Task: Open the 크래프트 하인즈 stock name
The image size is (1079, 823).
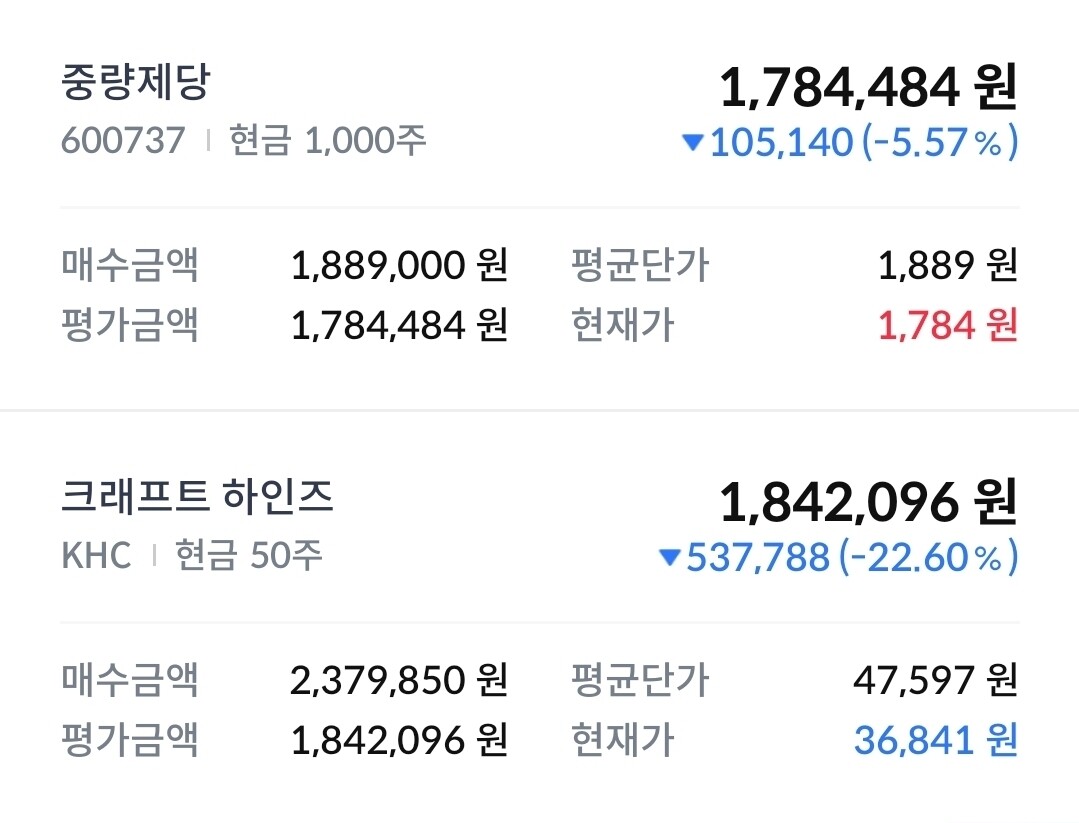Action: pos(197,497)
